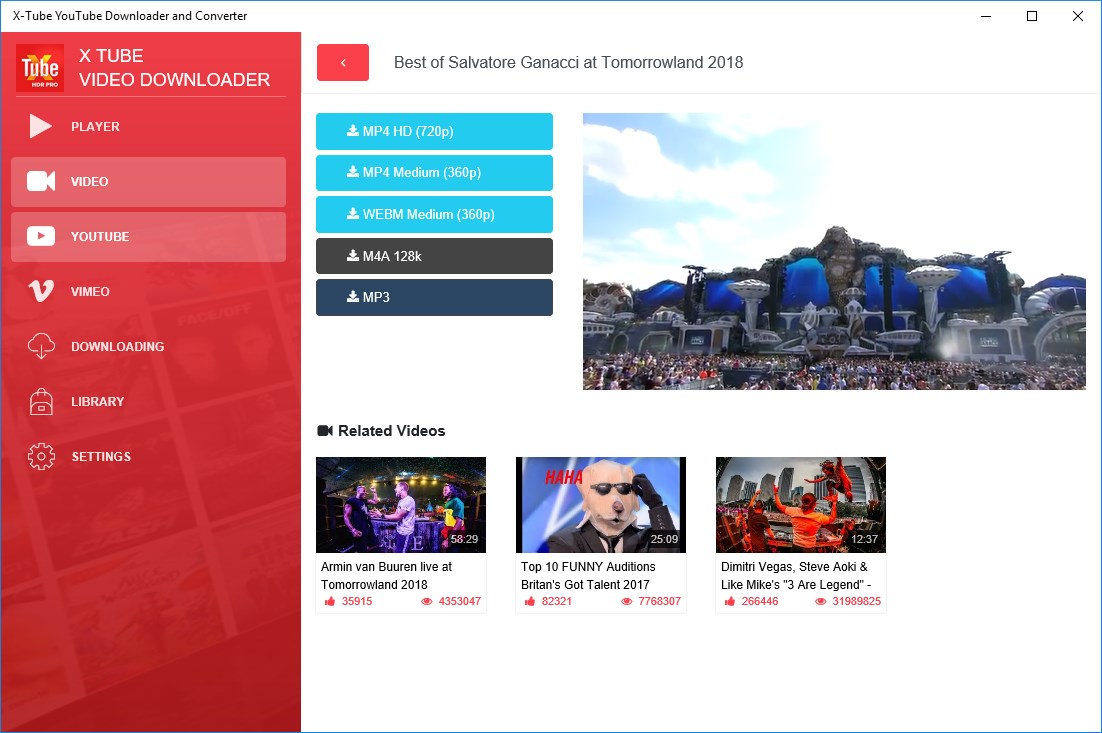Go back with the red arrow button
Screen dimensions: 1102x733
point(343,63)
